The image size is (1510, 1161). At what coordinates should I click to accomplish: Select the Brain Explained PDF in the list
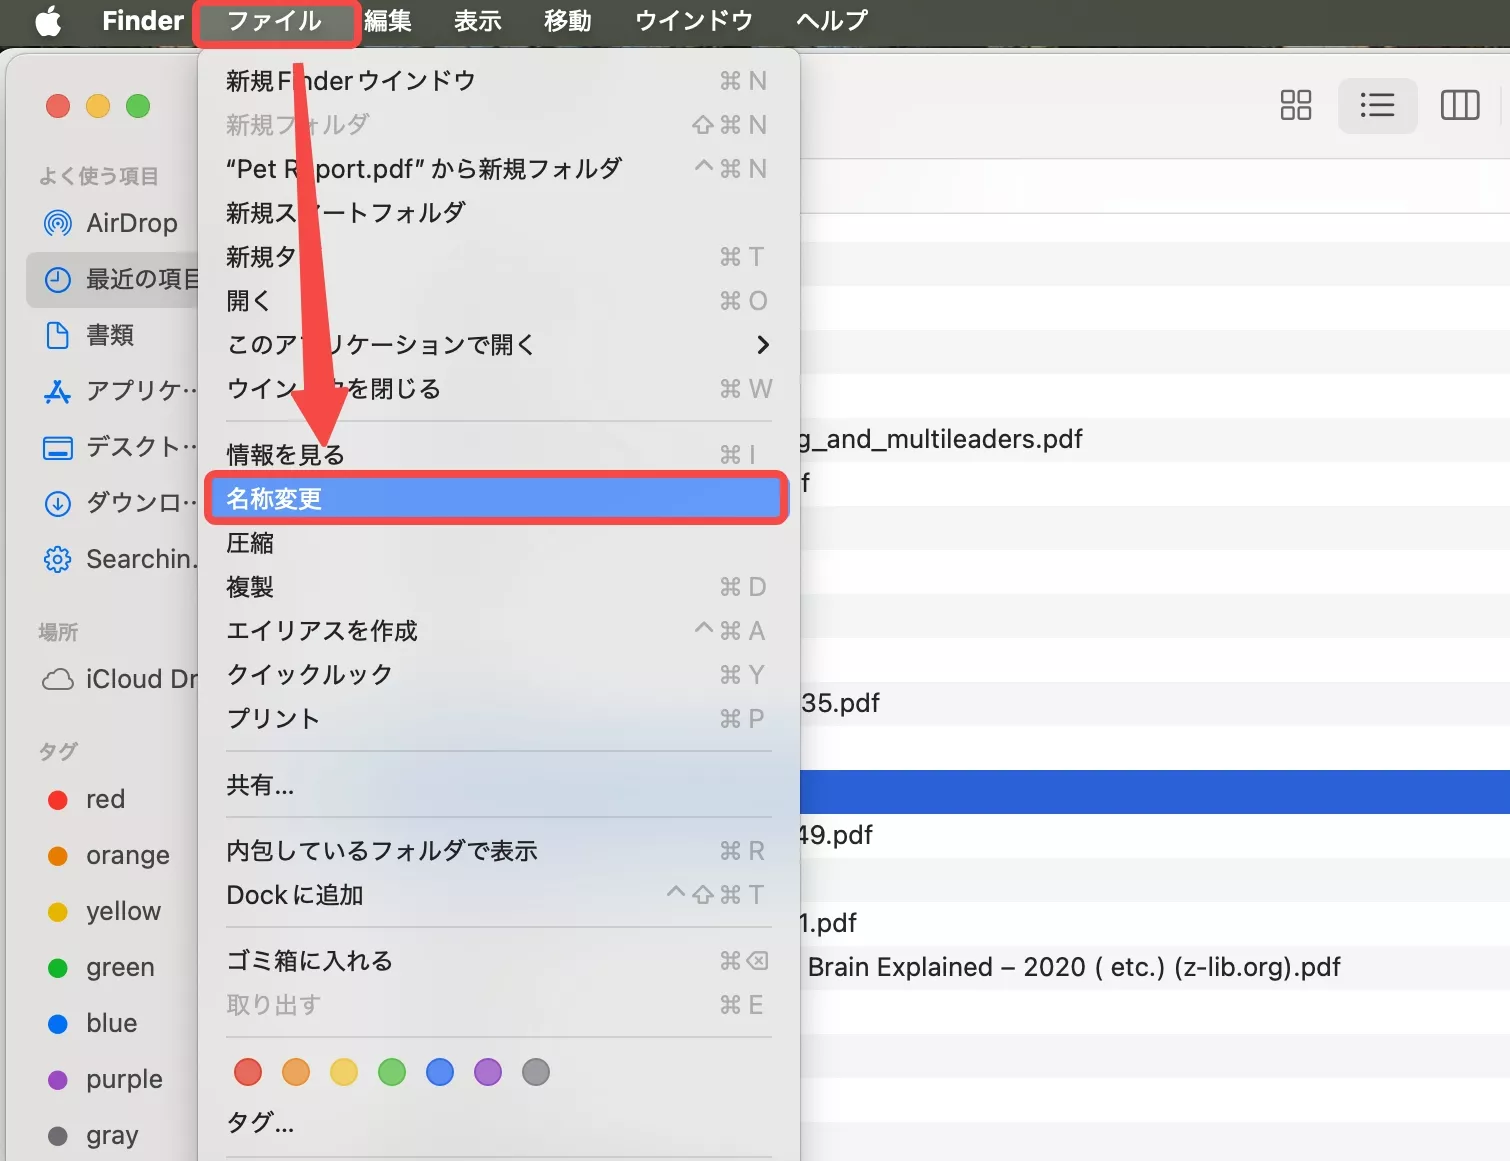[1070, 967]
